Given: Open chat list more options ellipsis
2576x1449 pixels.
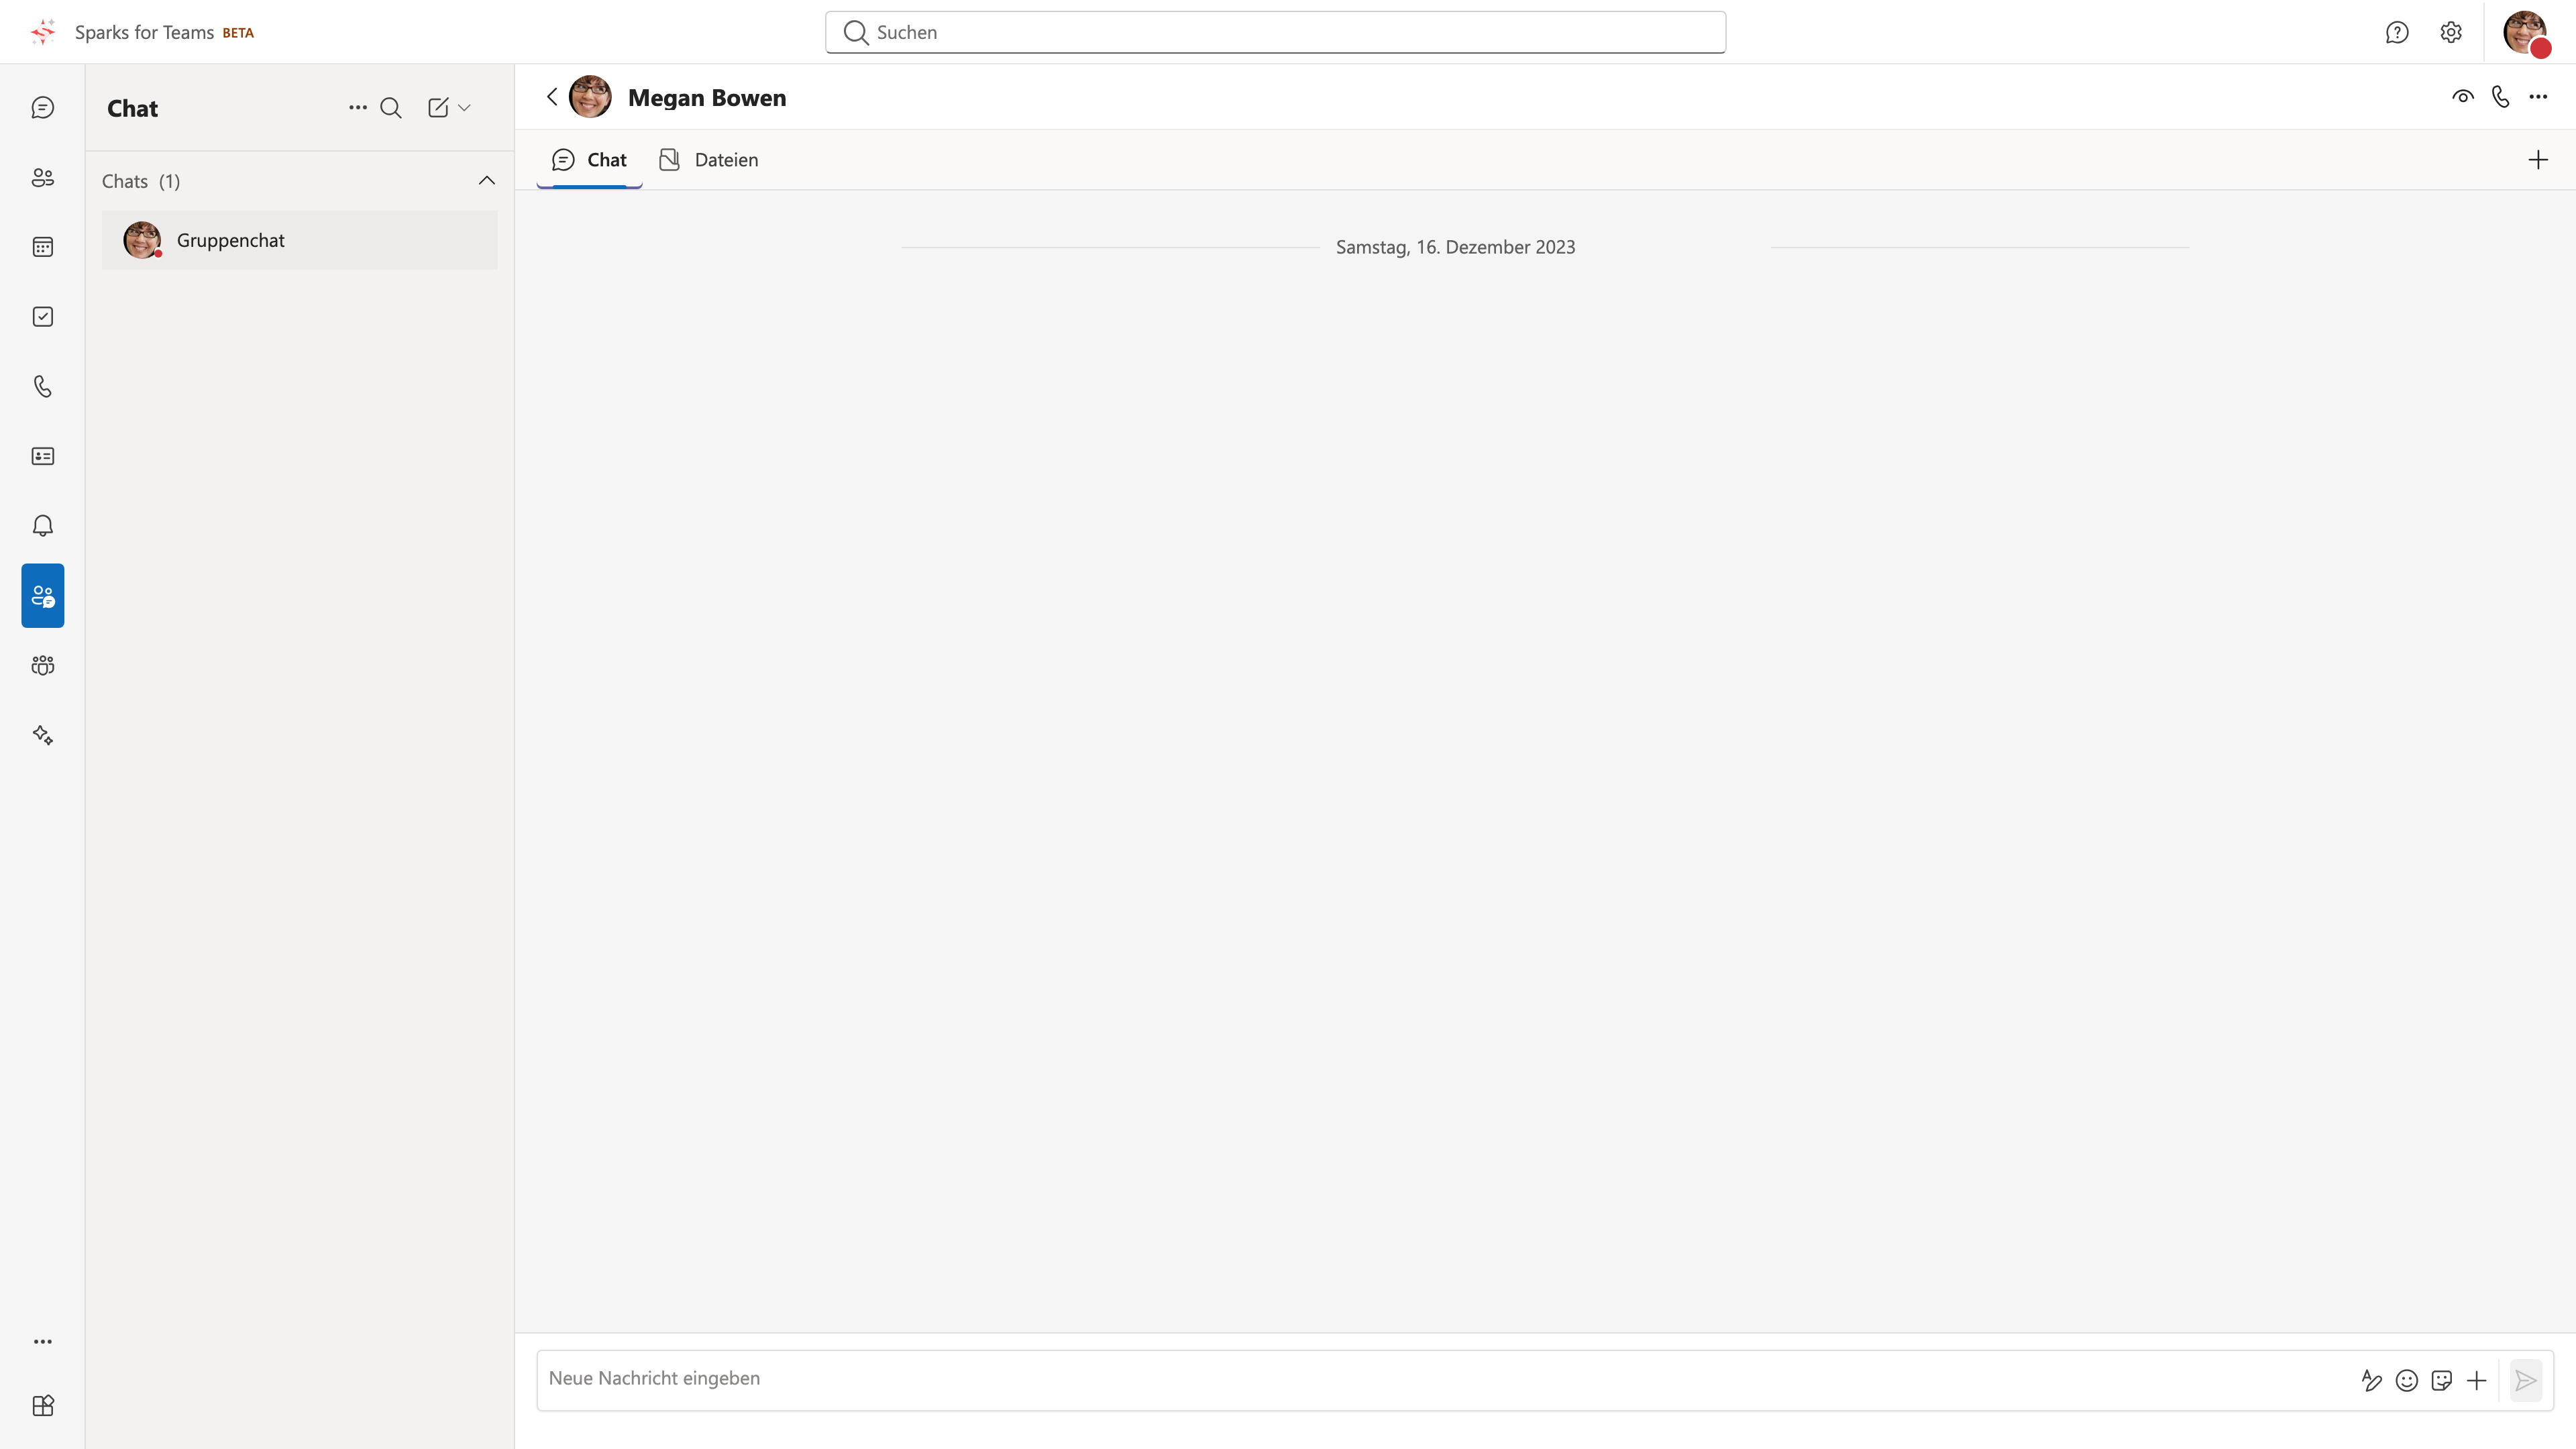Looking at the screenshot, I should coord(358,108).
